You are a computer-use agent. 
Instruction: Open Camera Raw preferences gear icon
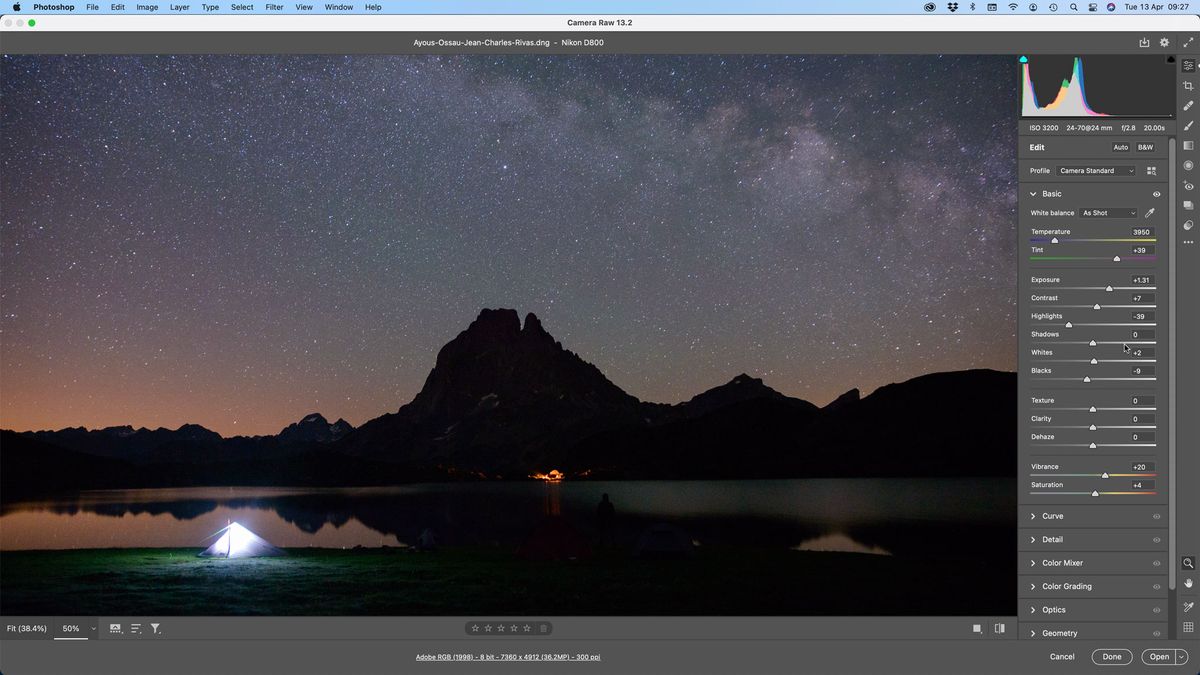[1163, 42]
